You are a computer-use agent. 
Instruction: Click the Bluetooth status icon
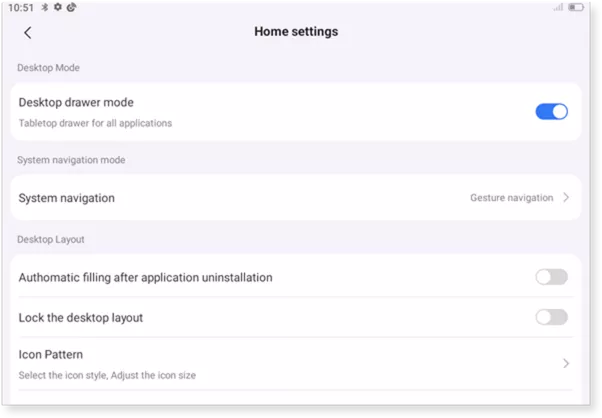point(46,8)
